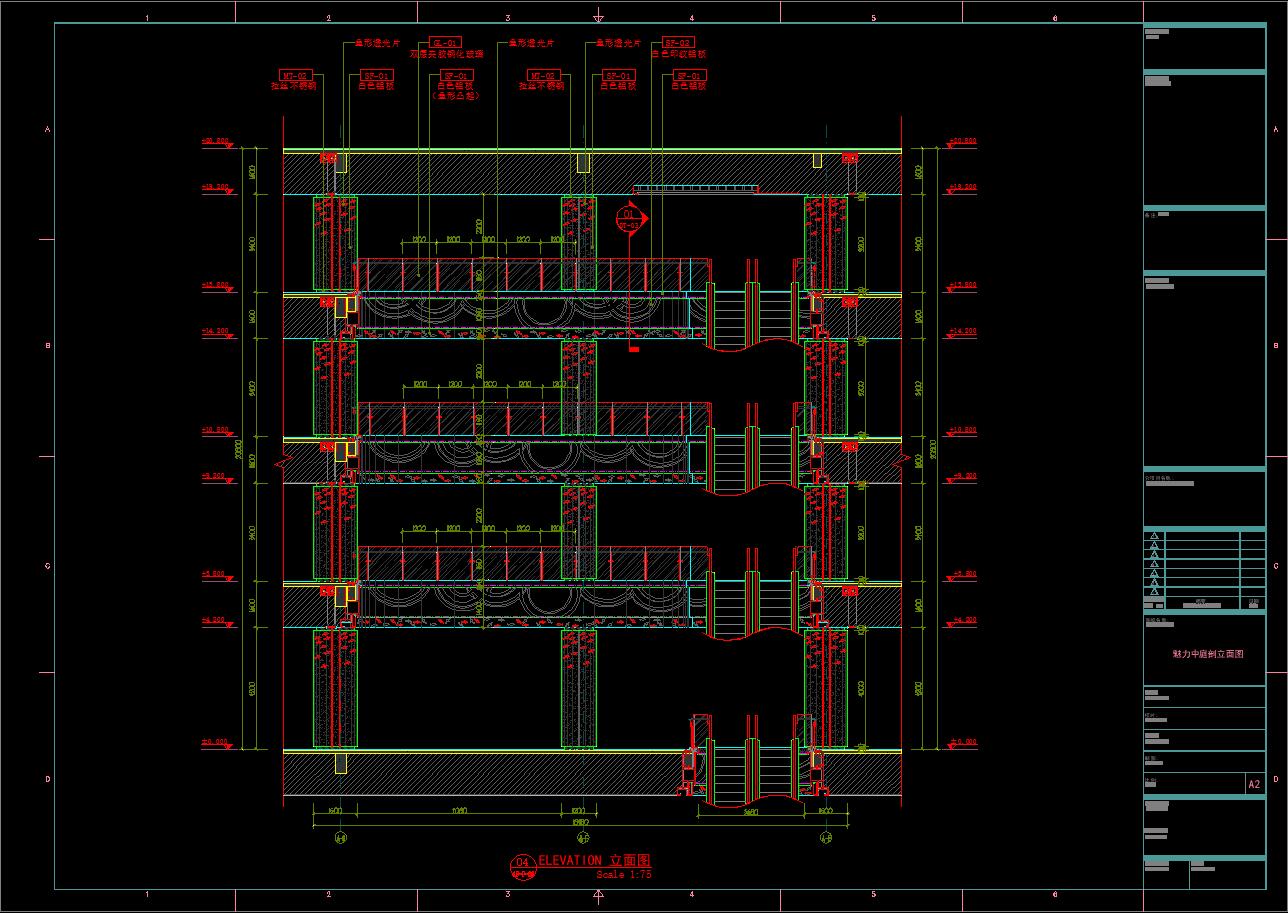Viewport: 1288px width, 913px height.
Task: Select the A2 sheet size box
Action: (1254, 784)
